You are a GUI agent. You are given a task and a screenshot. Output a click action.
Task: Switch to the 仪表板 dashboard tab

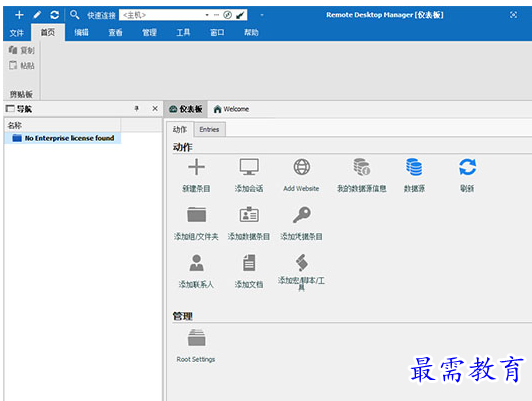tap(186, 109)
